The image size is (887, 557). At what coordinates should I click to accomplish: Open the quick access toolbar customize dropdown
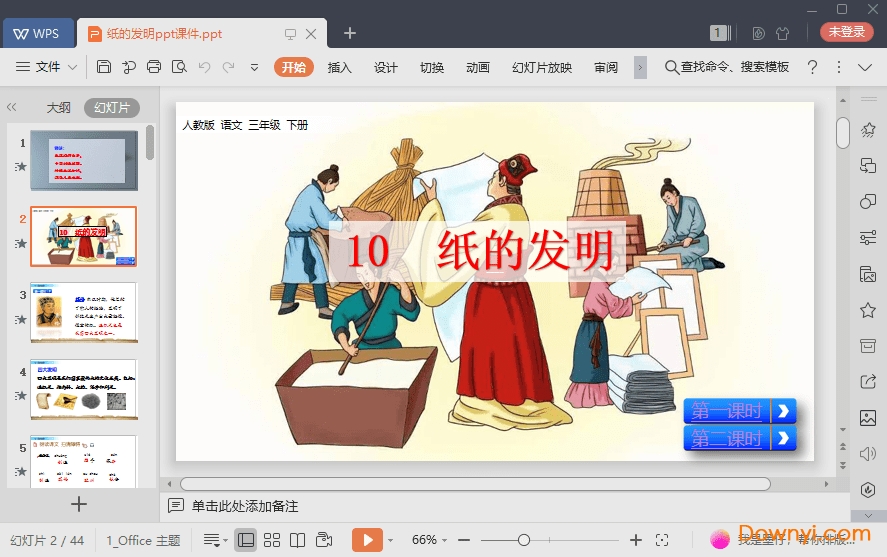[x=255, y=67]
